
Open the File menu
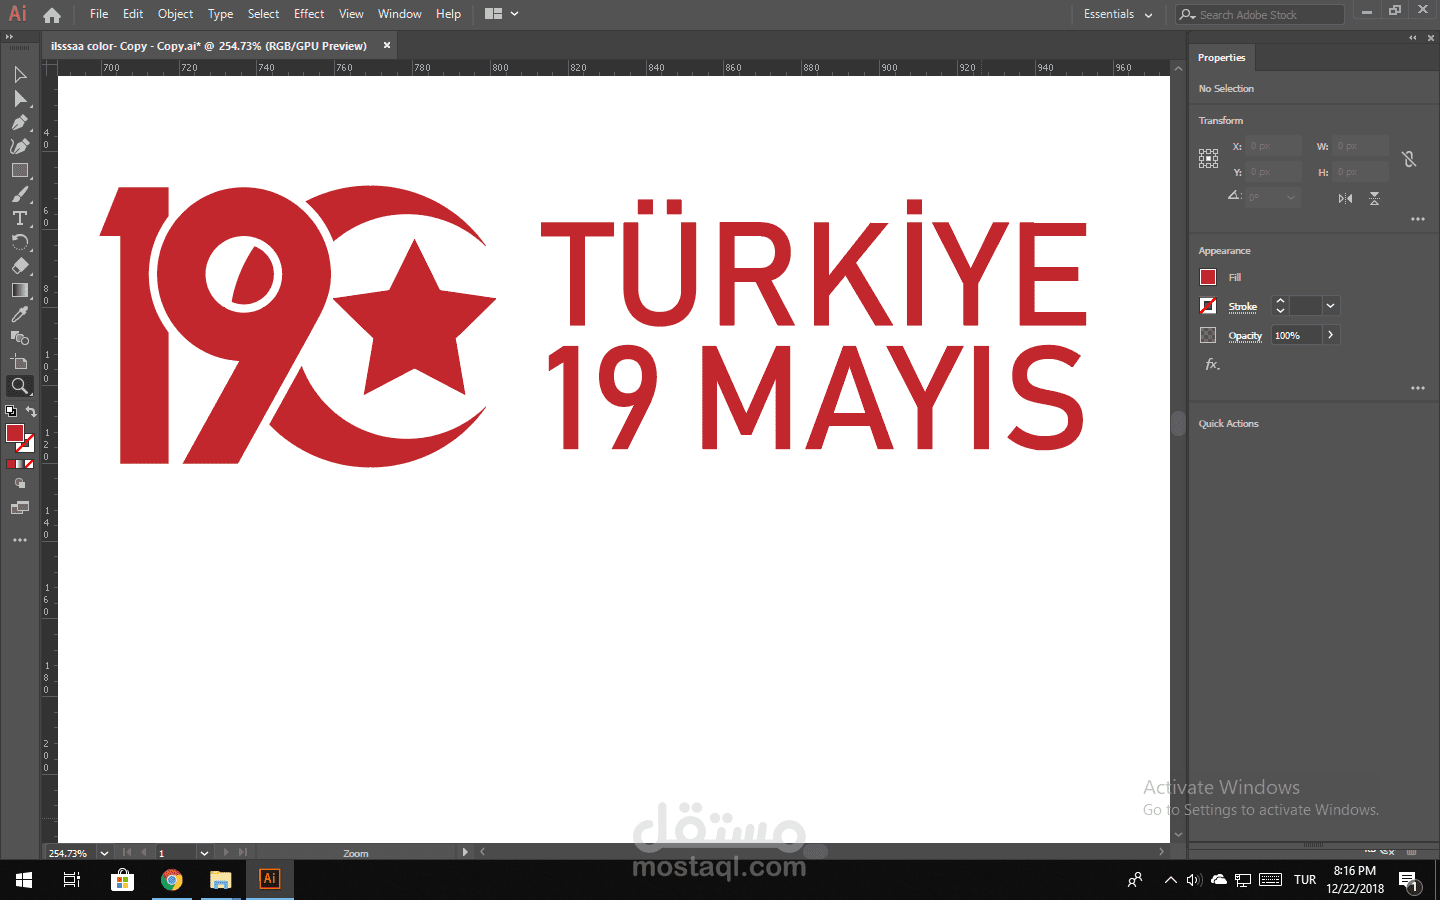pos(99,14)
